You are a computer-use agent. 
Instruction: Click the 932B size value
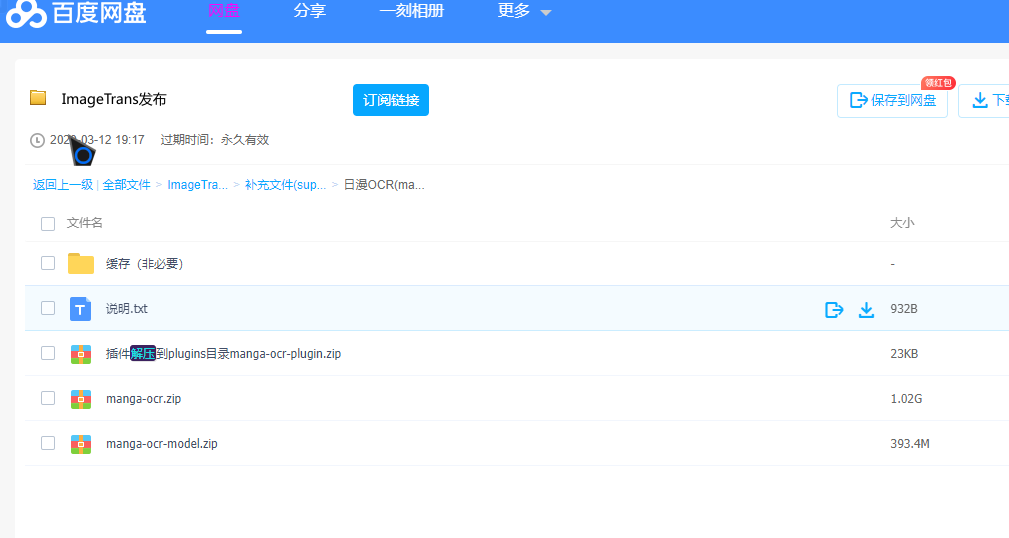(x=904, y=309)
